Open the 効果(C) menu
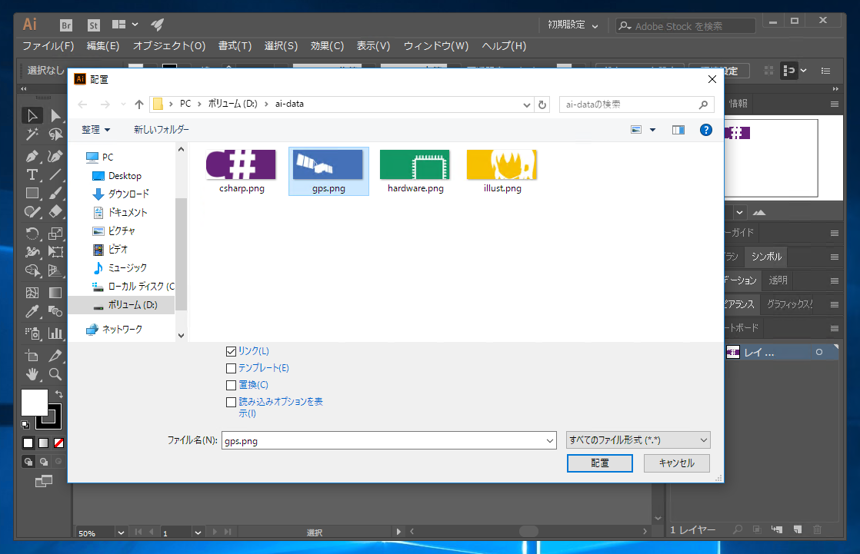Screen dimensions: 860x554 click(x=327, y=46)
